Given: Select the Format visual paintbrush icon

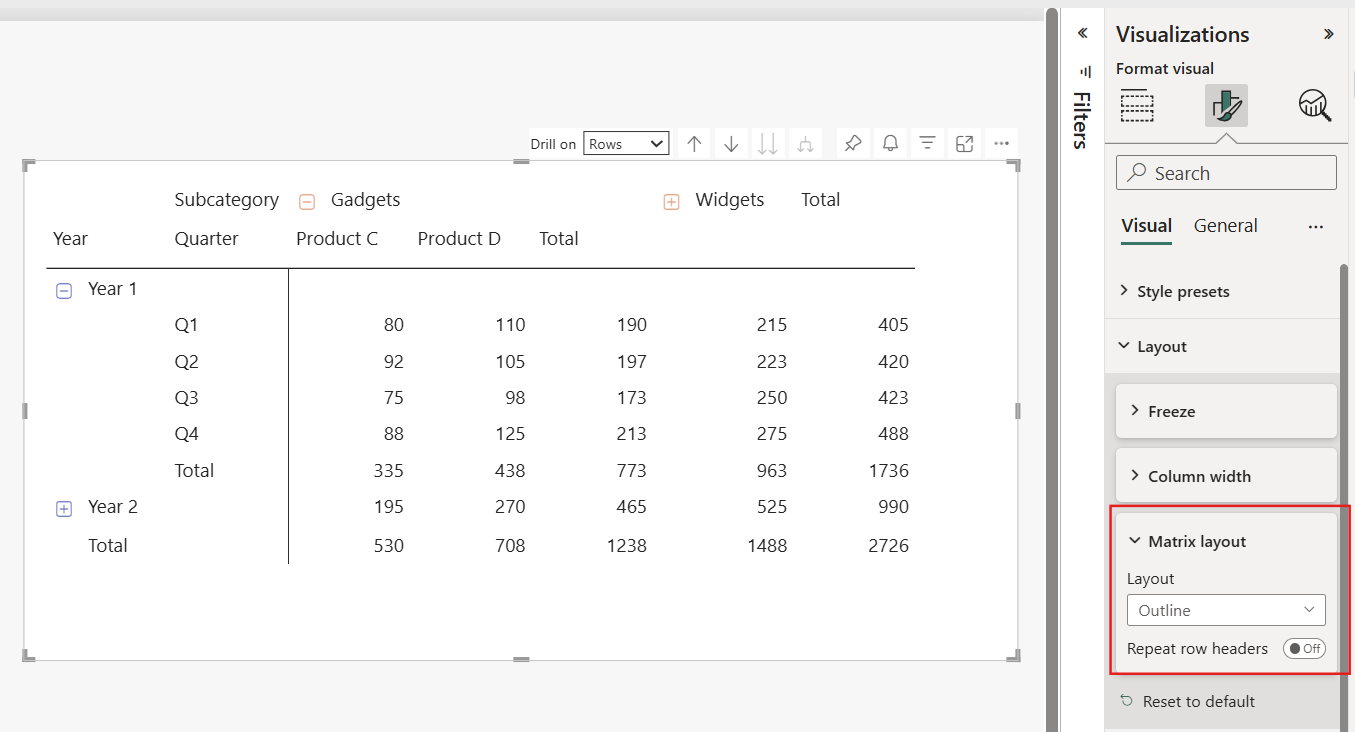Looking at the screenshot, I should point(1226,105).
